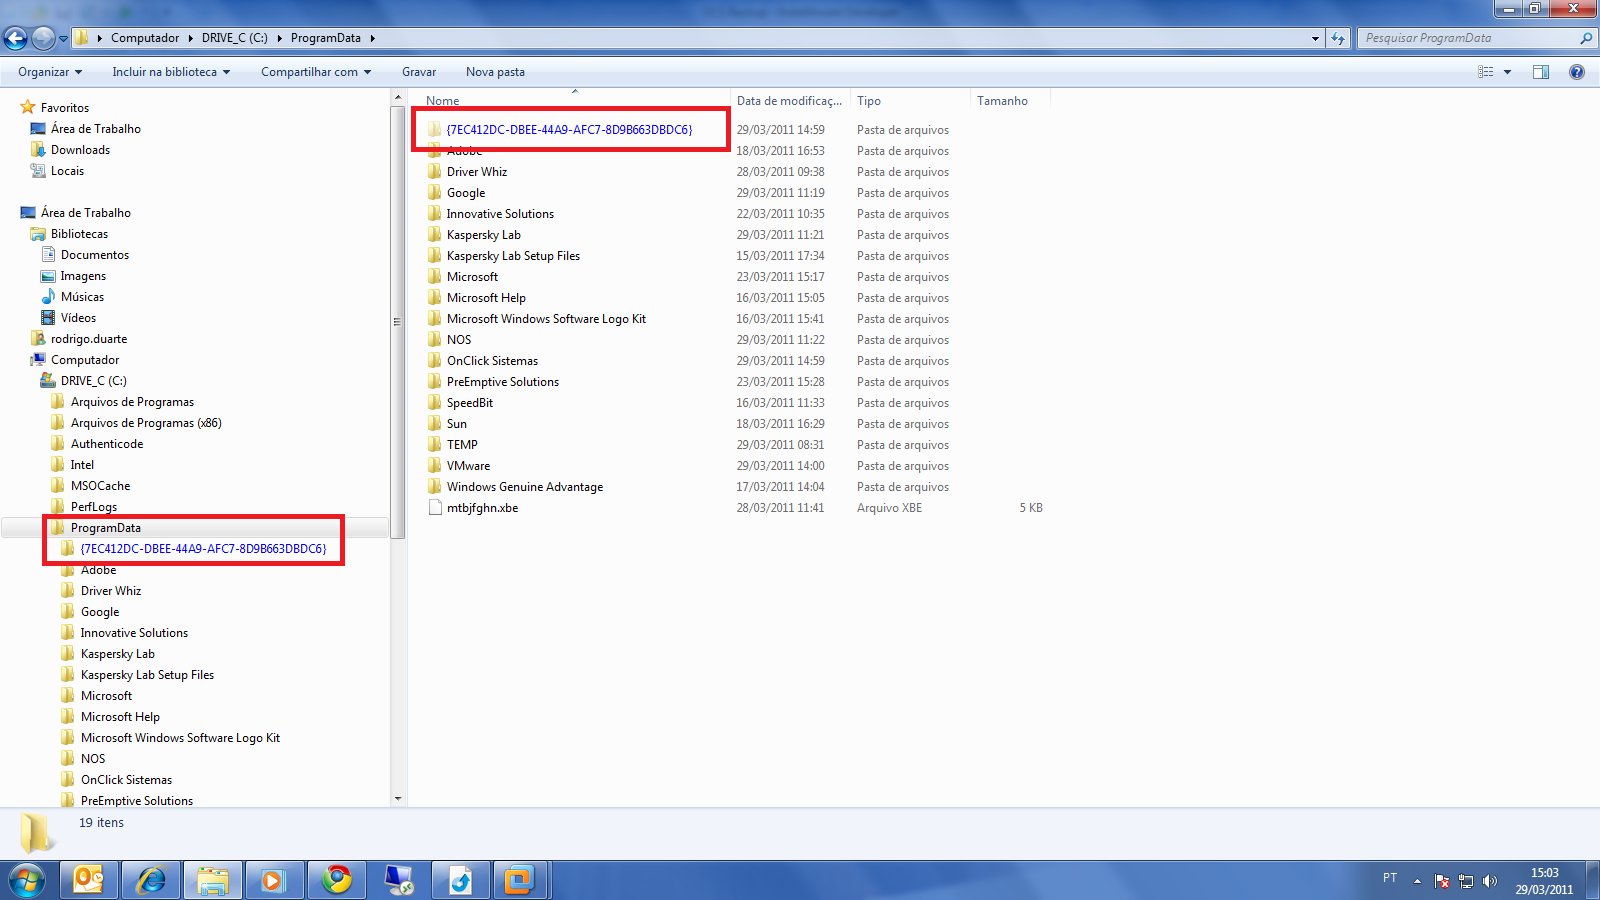Select Bibliotecas in navigation tree
1600x900 pixels.
[x=79, y=234]
